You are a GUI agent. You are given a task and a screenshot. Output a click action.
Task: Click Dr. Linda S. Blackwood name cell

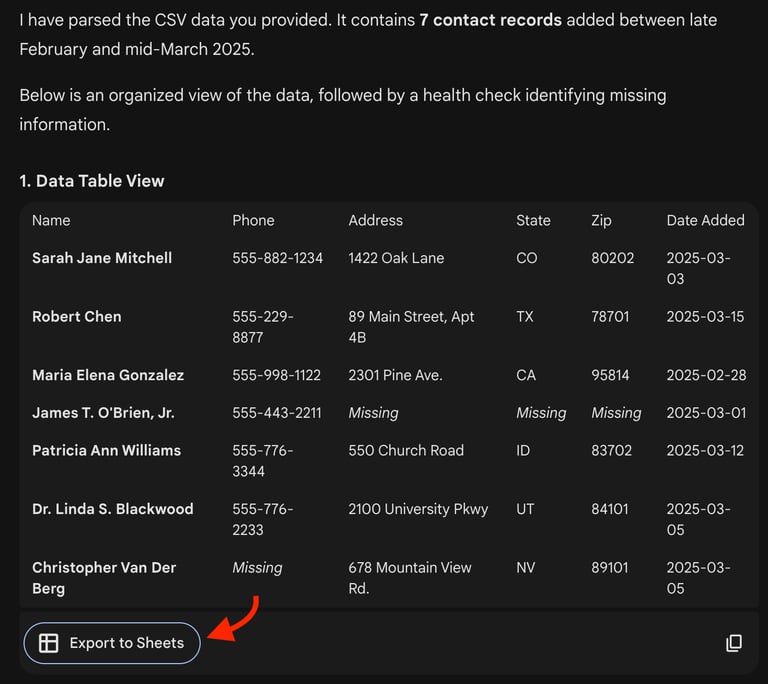[112, 509]
